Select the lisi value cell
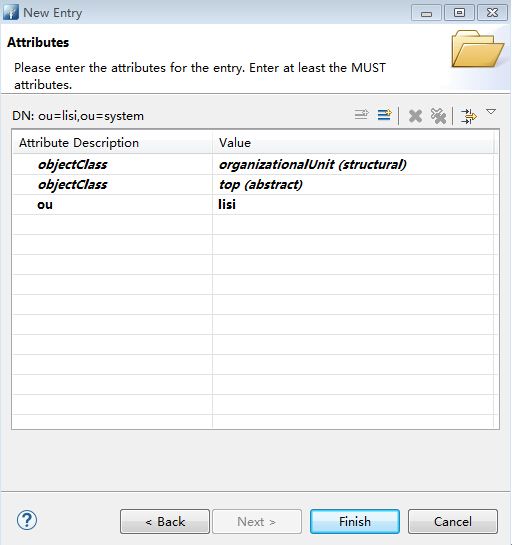The image size is (512, 545). click(353, 204)
